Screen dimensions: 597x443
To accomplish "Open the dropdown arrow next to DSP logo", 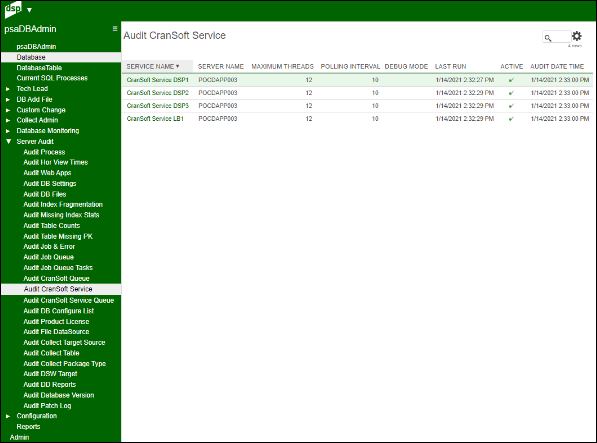I will pyautogui.click(x=29, y=10).
